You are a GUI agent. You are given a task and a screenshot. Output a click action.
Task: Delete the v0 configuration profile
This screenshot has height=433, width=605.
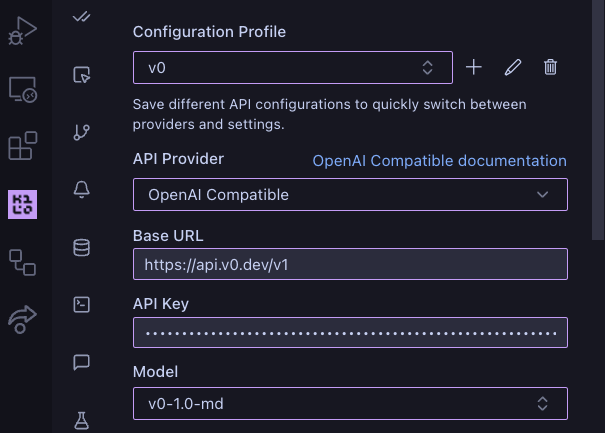[x=550, y=67]
